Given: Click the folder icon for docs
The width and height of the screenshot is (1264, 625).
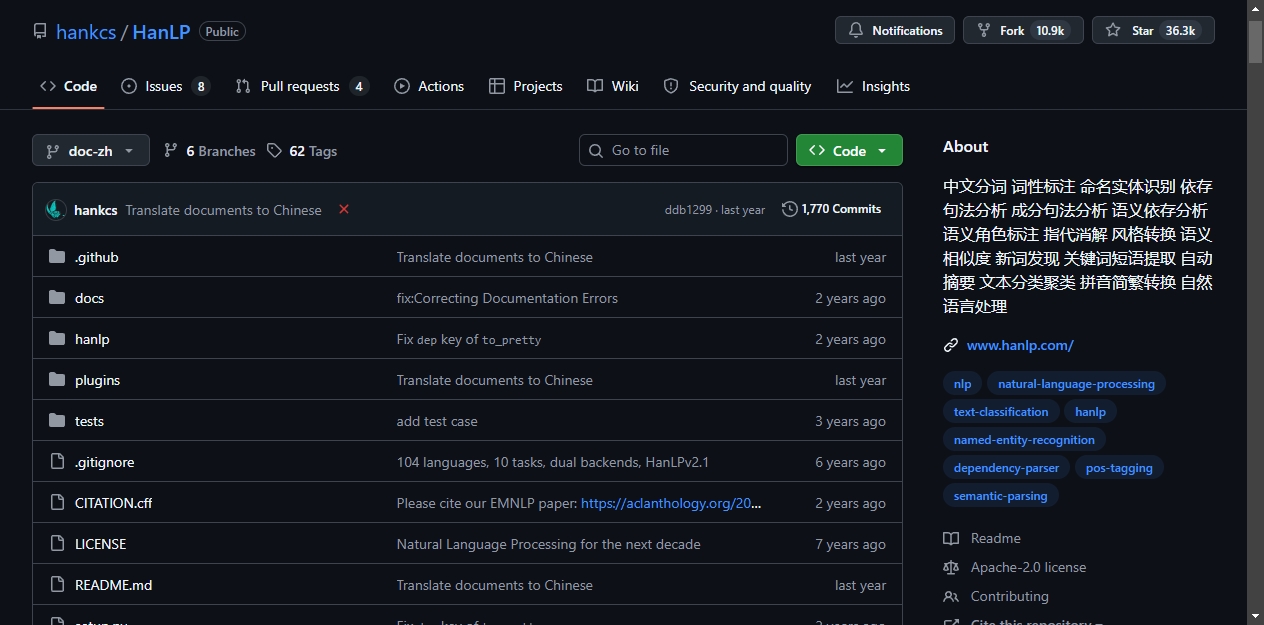Looking at the screenshot, I should 57,298.
